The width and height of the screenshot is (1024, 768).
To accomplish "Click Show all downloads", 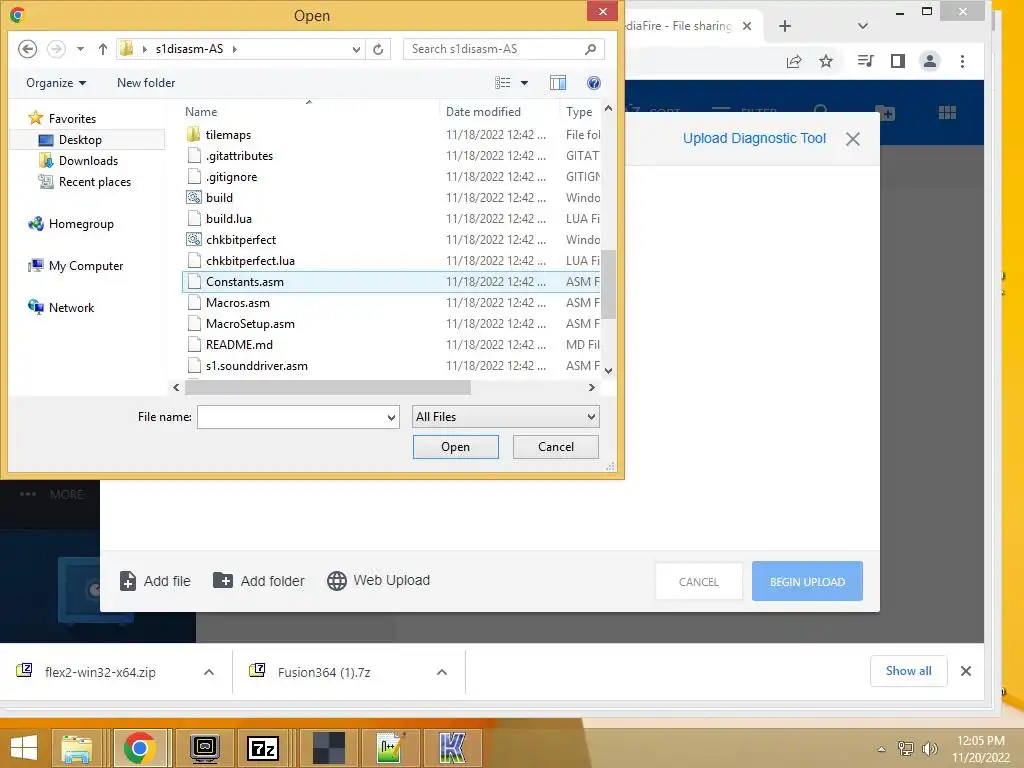I will [908, 671].
